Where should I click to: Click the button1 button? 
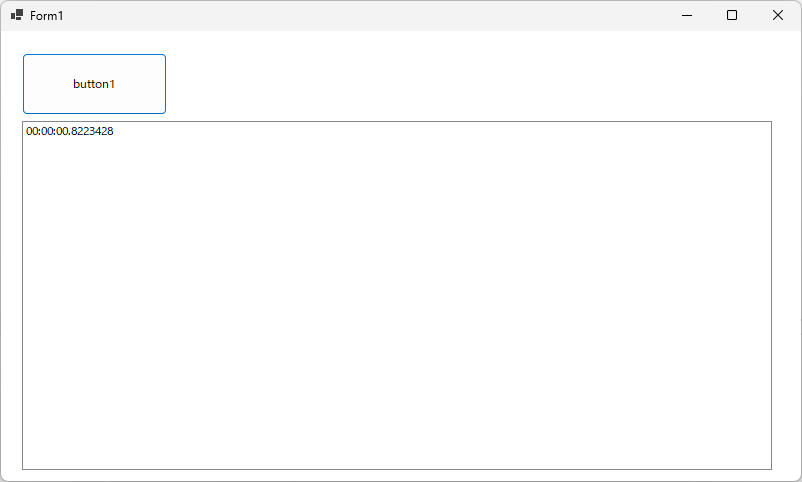click(x=95, y=84)
